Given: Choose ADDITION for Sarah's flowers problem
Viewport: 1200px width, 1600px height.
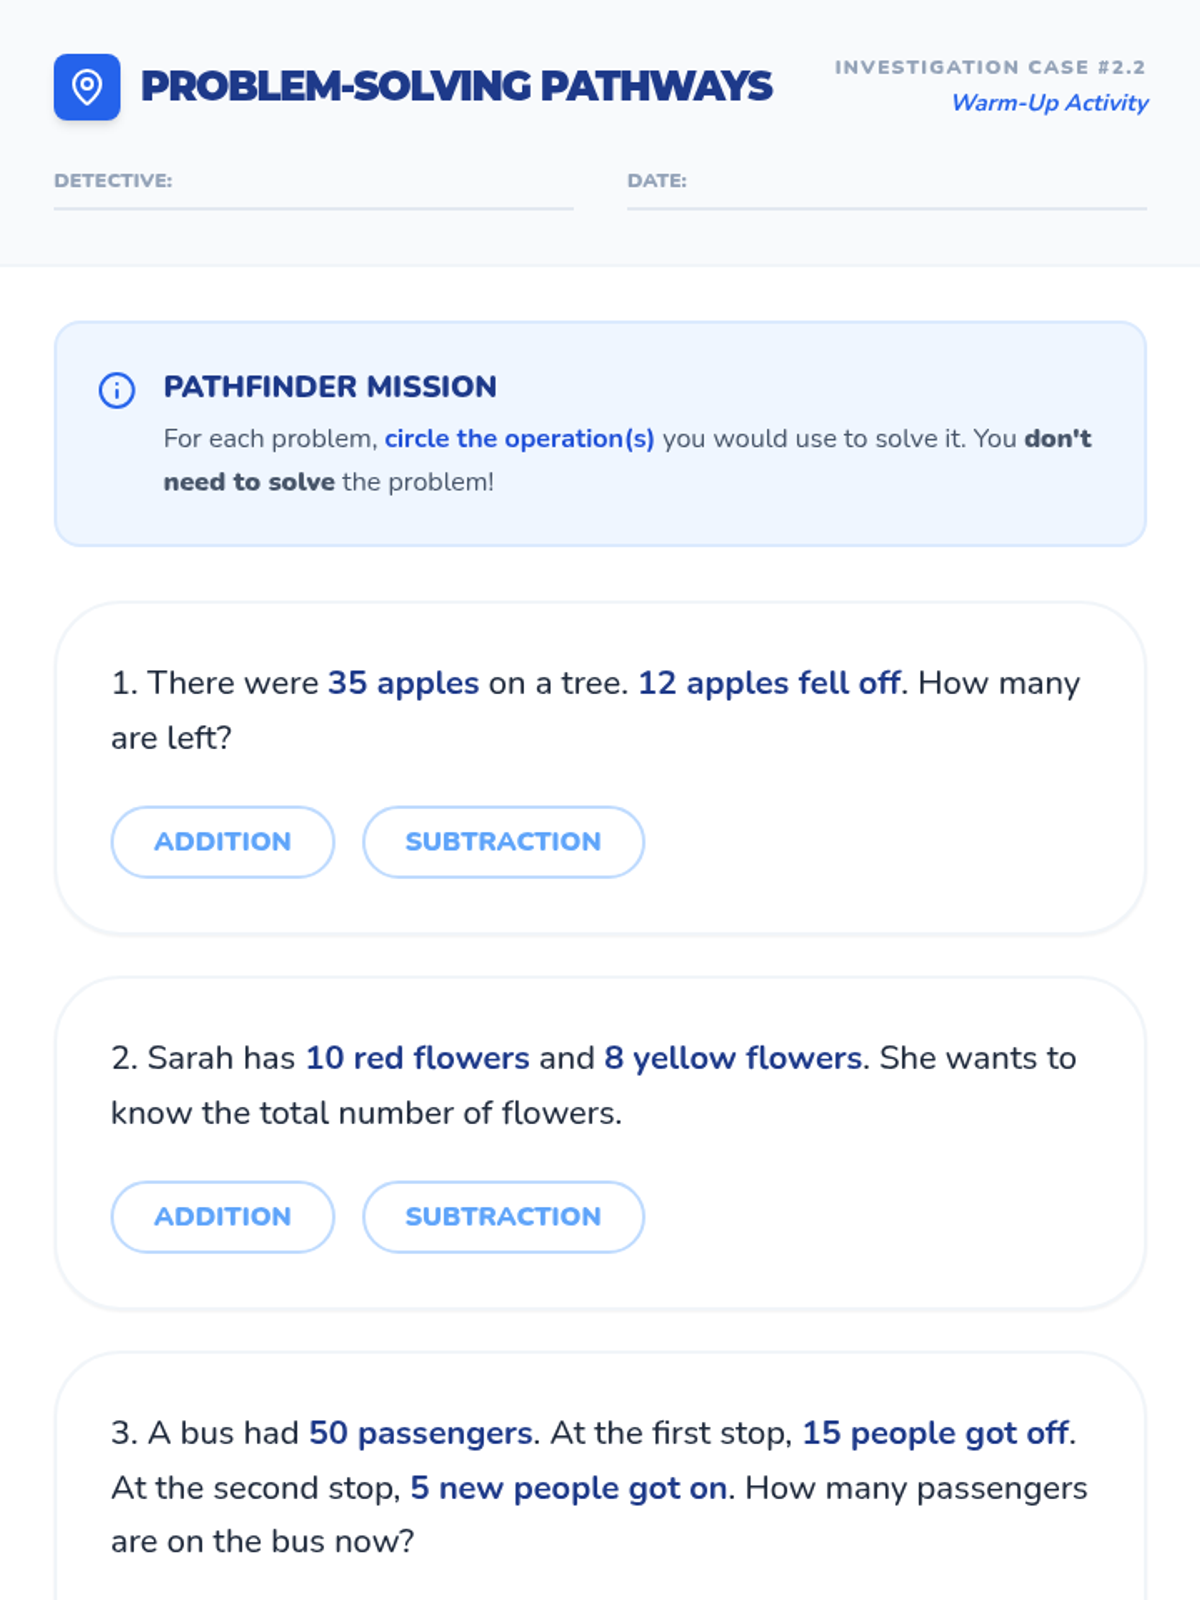Looking at the screenshot, I should pos(222,1217).
